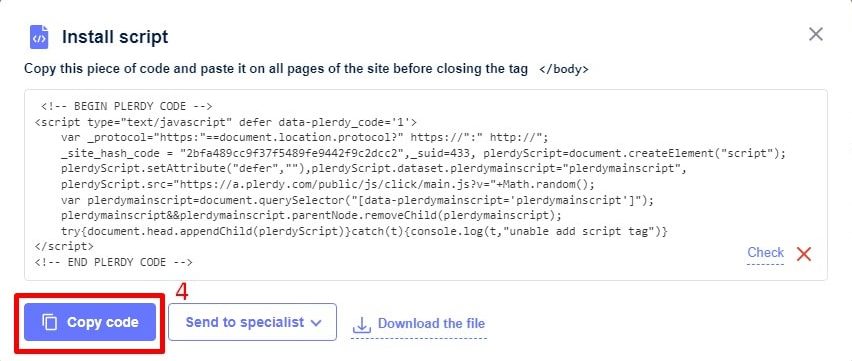Viewport: 852px width, 361px height.
Task: Click the END PLERDY CODE comment line
Action: pos(113,262)
